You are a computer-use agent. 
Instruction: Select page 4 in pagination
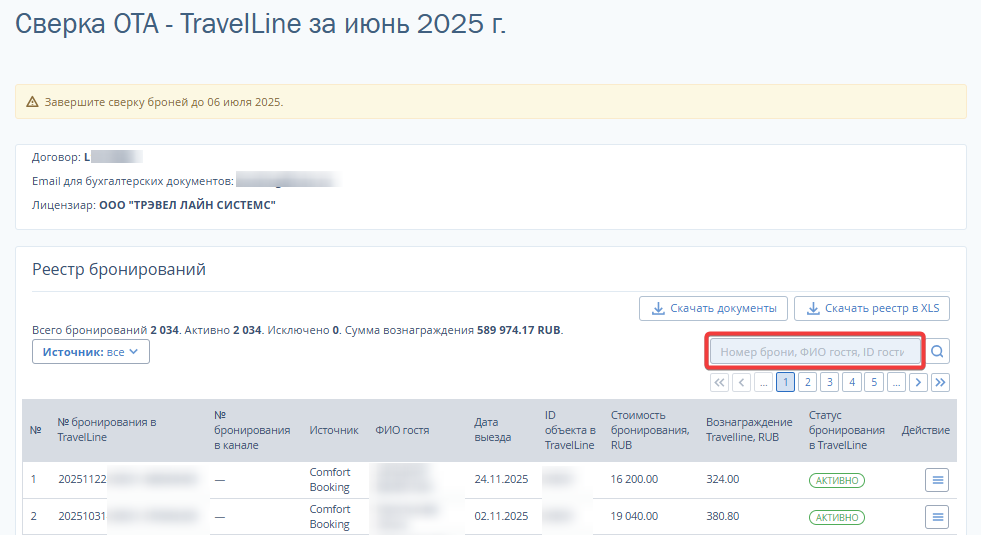point(851,382)
